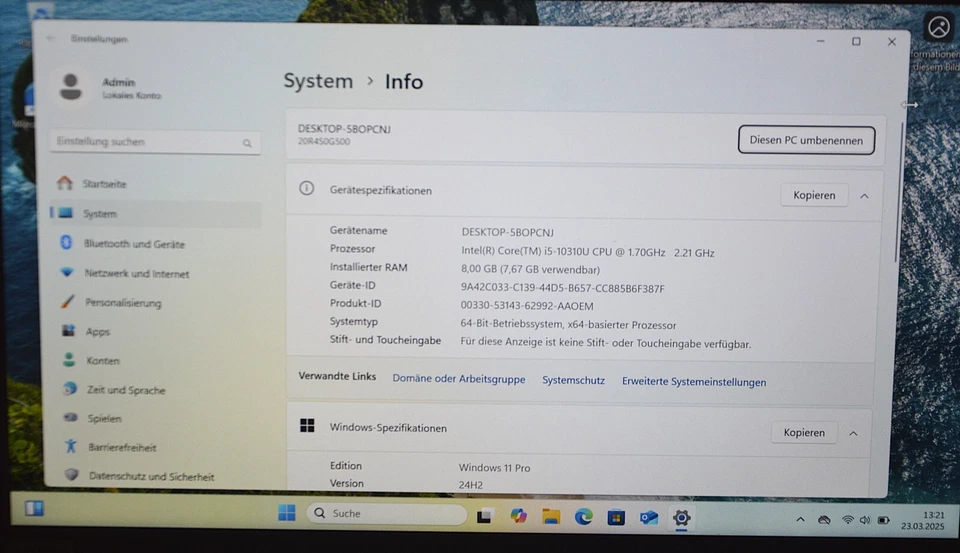Image resolution: width=960 pixels, height=553 pixels.
Task: Open Erweiterte Systemeinstellungen link
Action: coord(694,382)
